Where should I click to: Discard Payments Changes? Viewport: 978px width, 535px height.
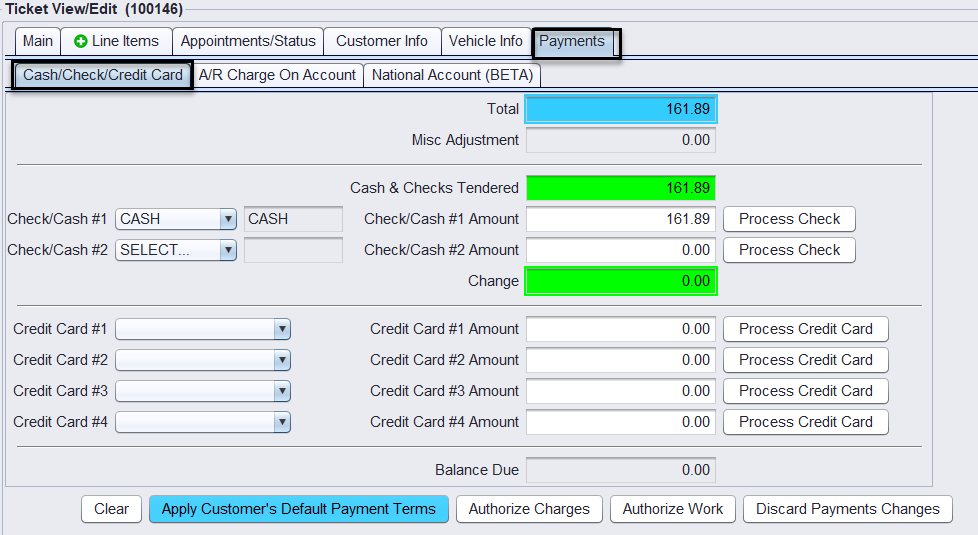click(x=847, y=509)
